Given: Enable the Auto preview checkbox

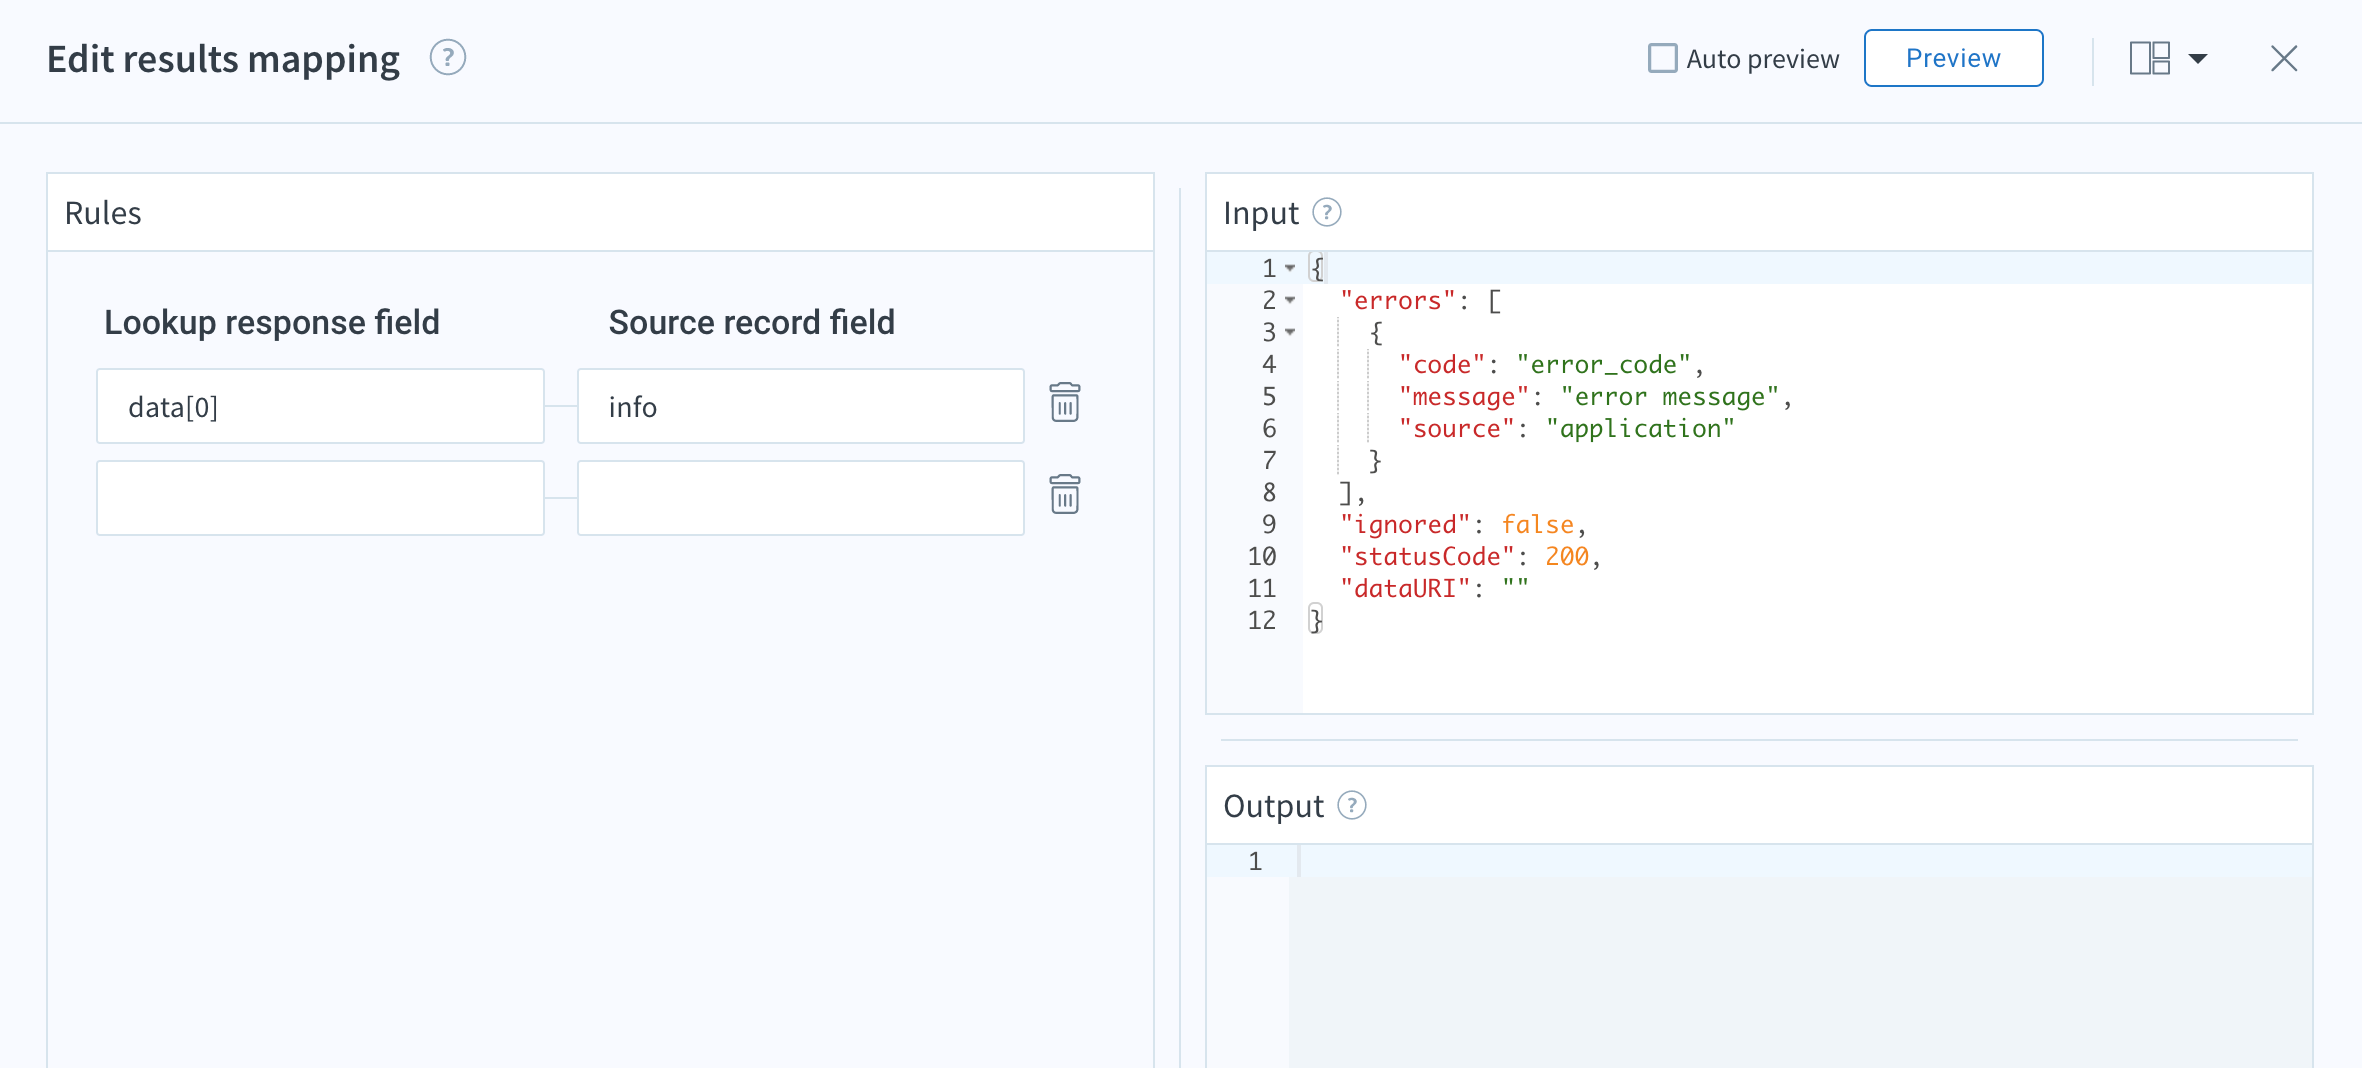Looking at the screenshot, I should (1662, 58).
